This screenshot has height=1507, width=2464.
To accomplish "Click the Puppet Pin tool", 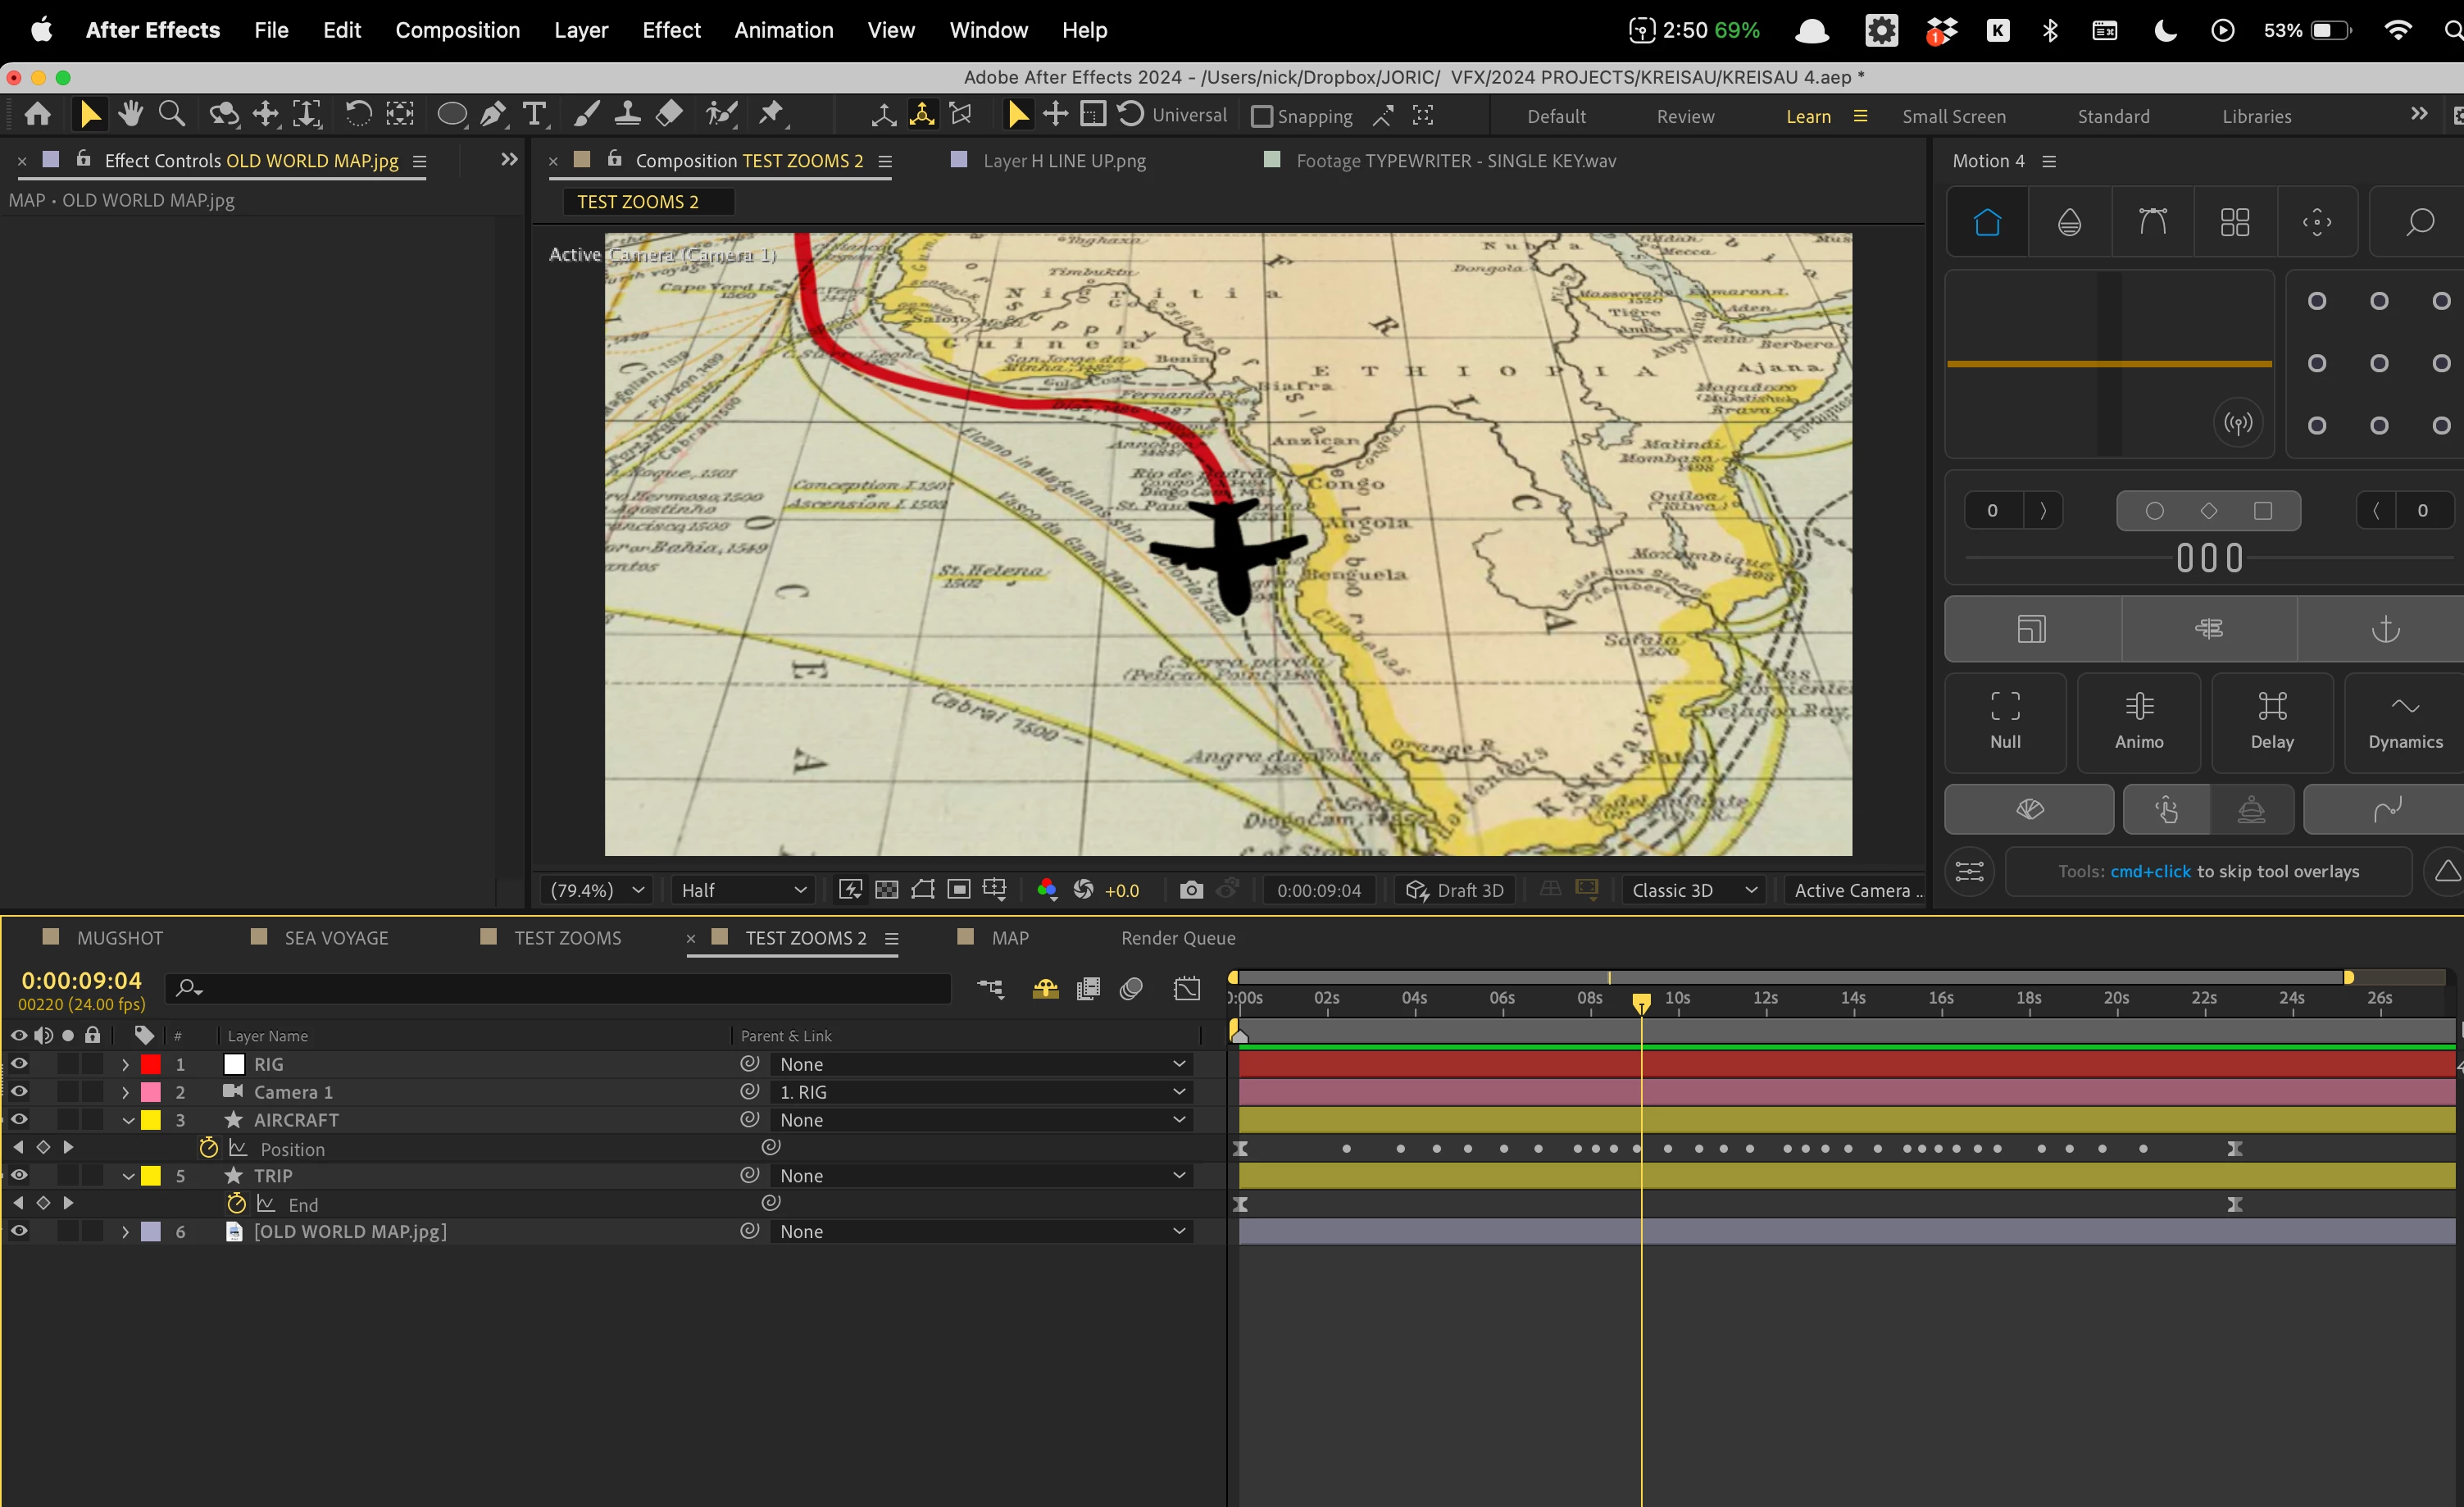I will pyautogui.click(x=771, y=115).
